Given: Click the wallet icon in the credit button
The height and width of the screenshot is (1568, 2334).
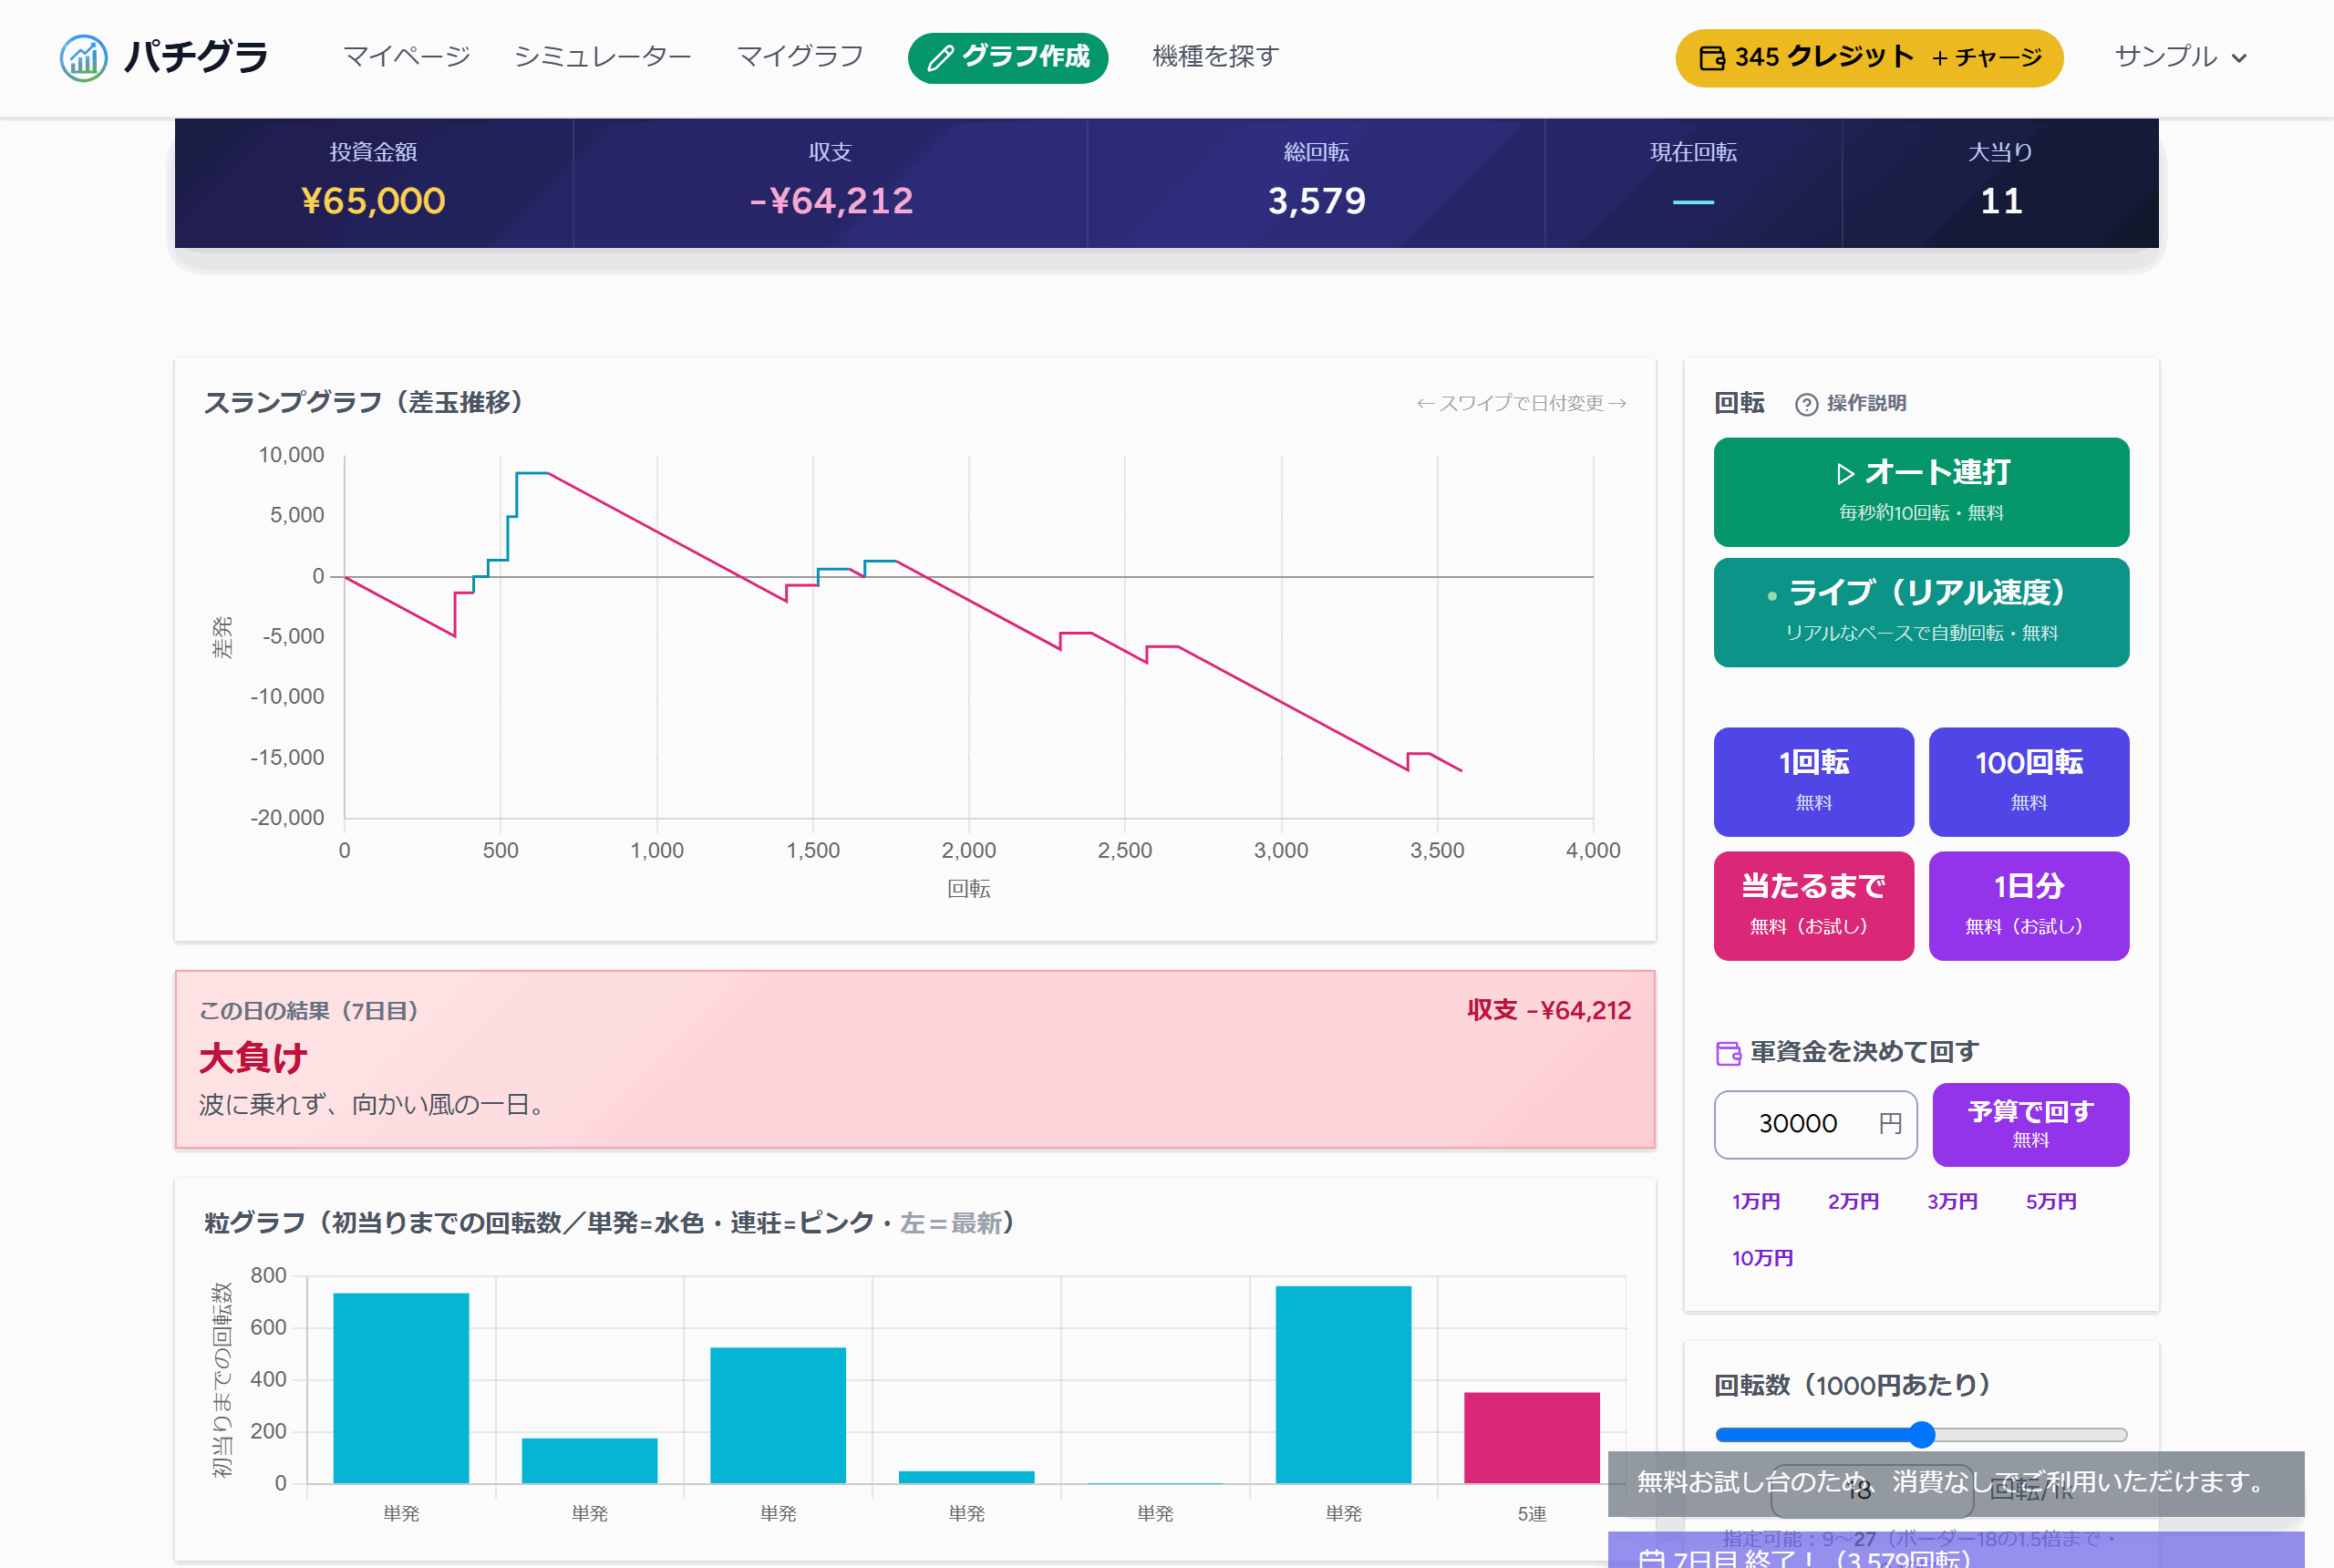Looking at the screenshot, I should (x=1712, y=58).
